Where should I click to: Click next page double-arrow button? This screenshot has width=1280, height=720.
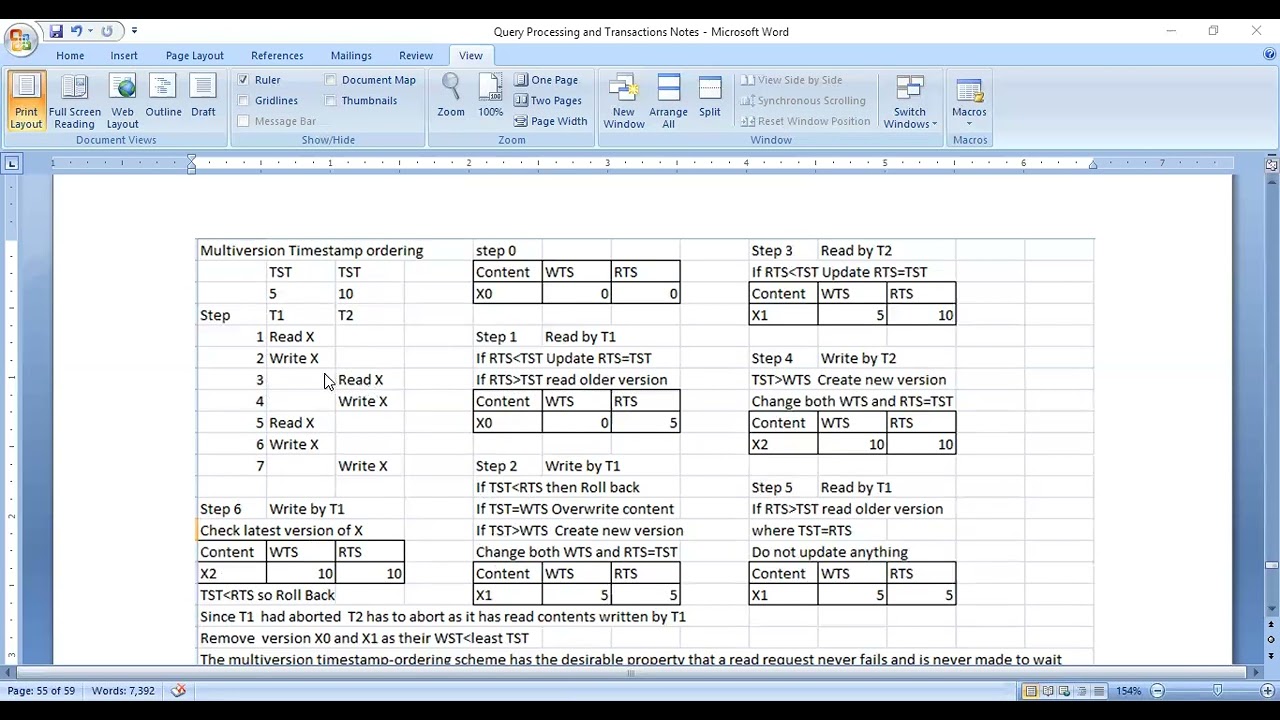click(1271, 655)
